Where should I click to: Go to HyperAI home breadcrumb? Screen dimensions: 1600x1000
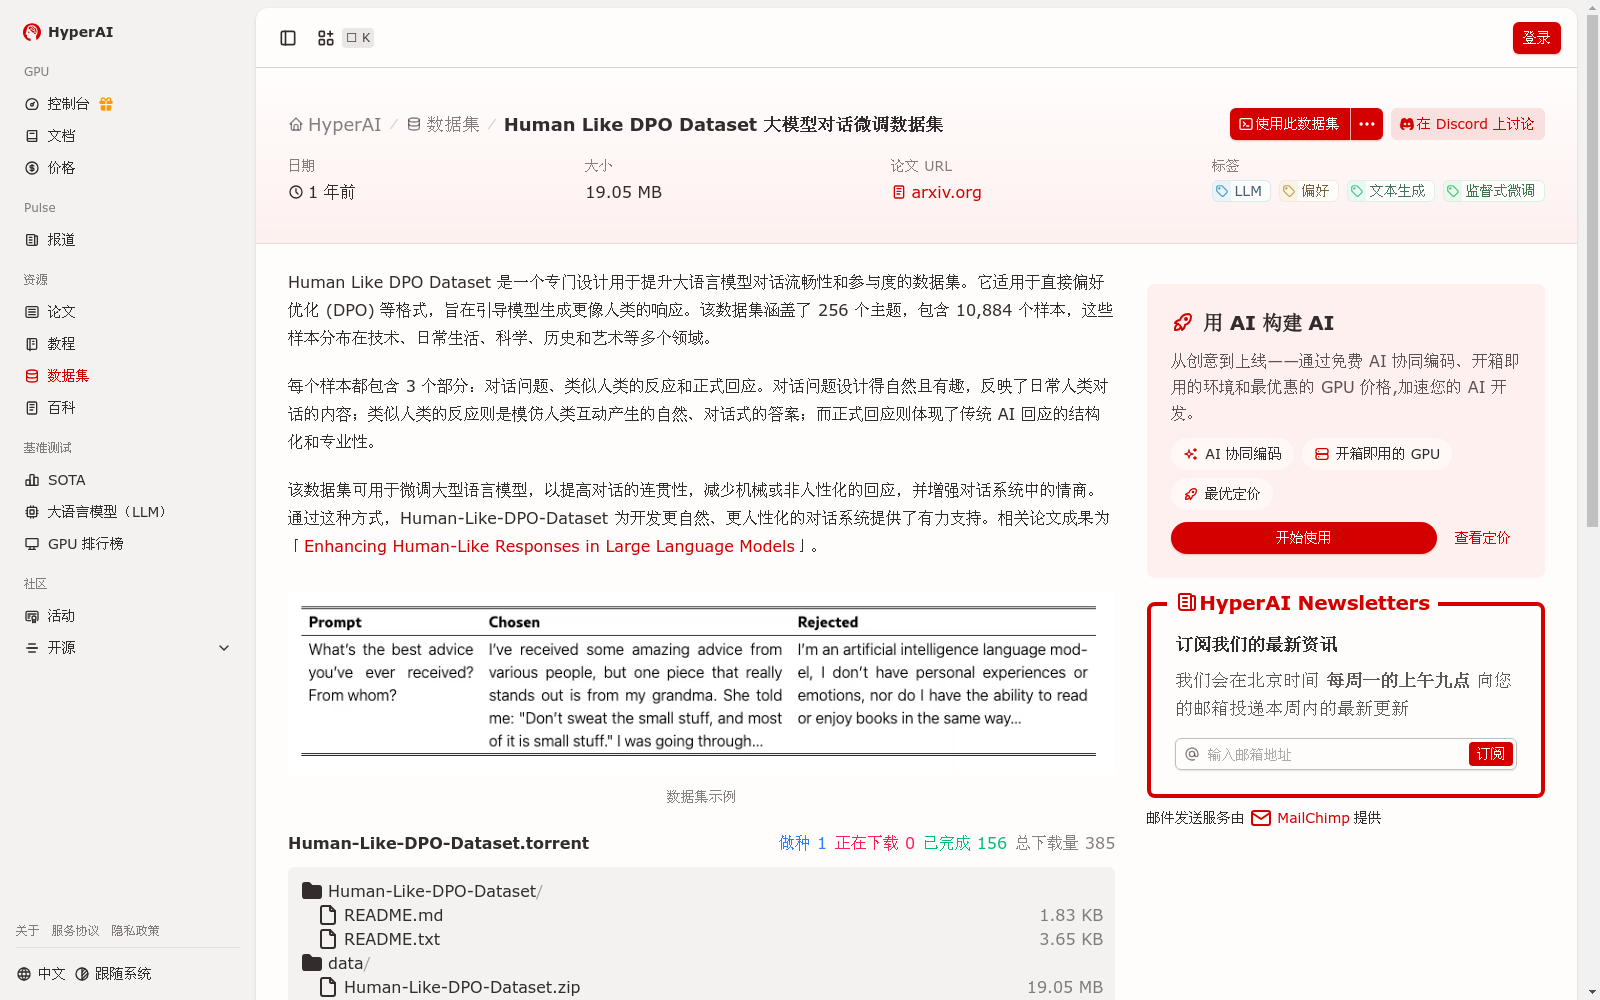335,125
